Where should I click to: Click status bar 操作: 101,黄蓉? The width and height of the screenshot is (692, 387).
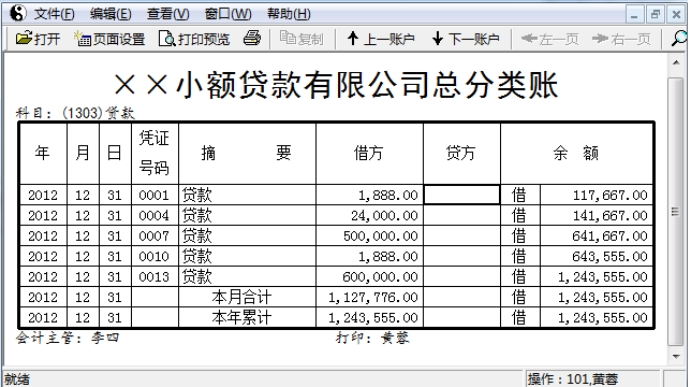click(573, 379)
